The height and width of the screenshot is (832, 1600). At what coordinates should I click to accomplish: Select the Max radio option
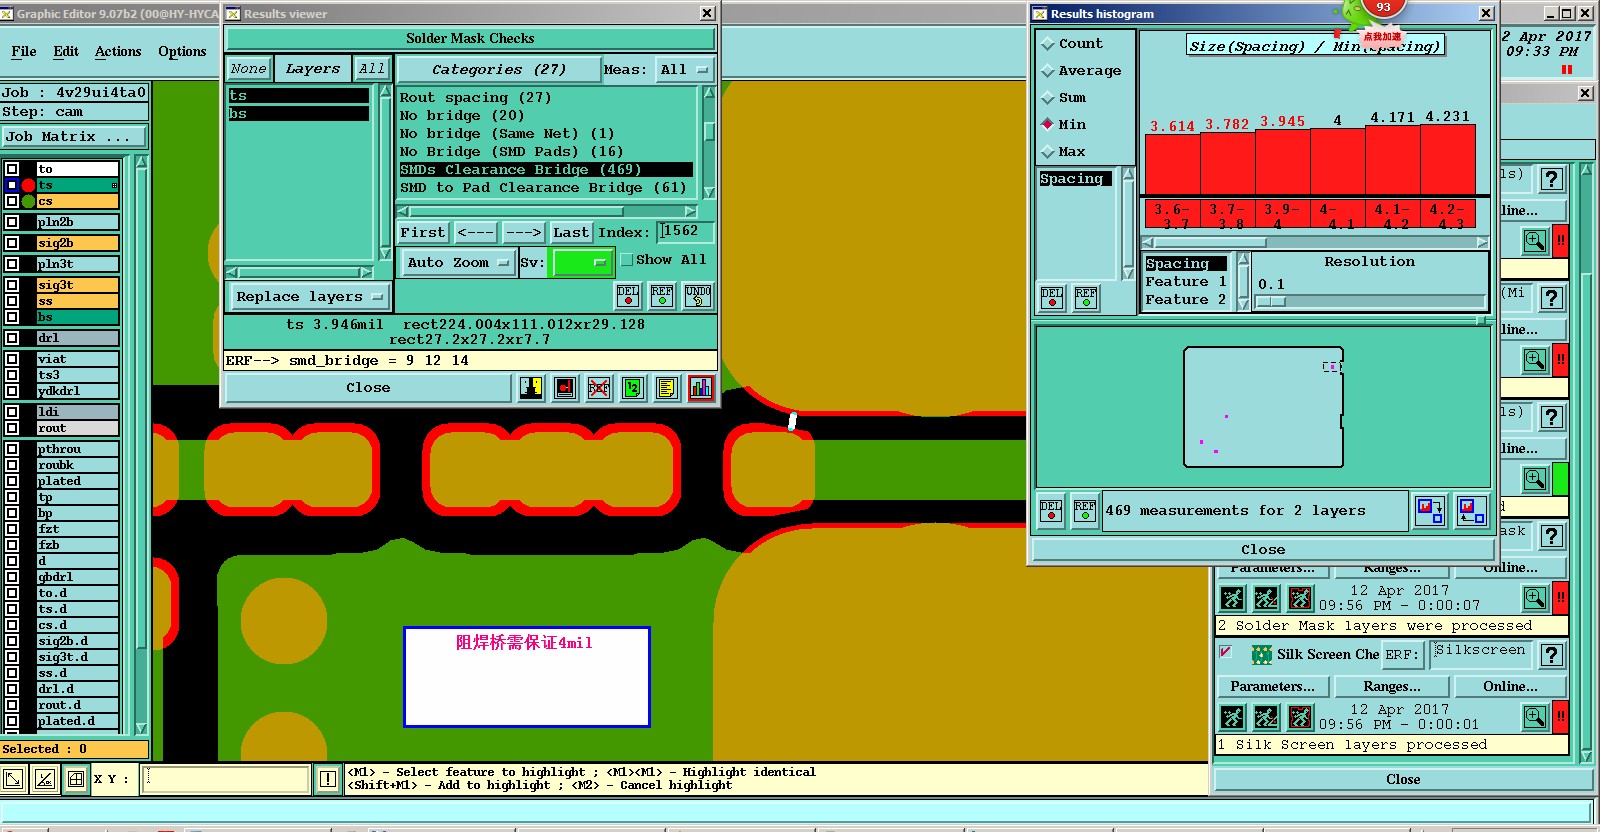coord(1048,152)
